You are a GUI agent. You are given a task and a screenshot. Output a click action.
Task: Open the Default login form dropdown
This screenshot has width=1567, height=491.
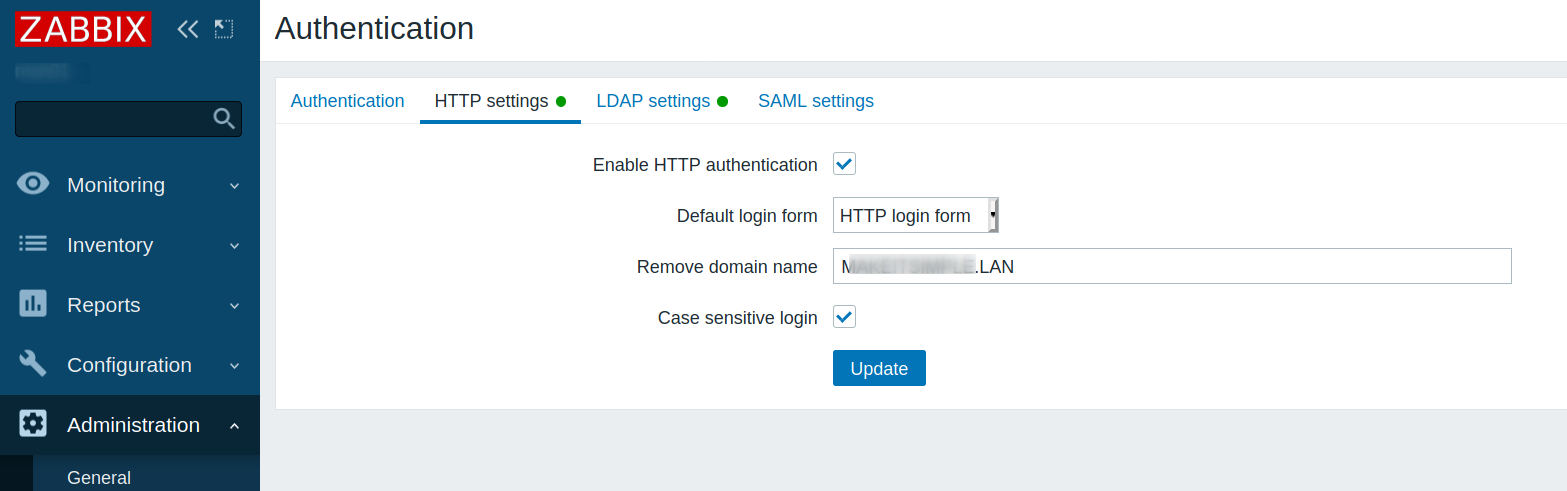tap(915, 215)
